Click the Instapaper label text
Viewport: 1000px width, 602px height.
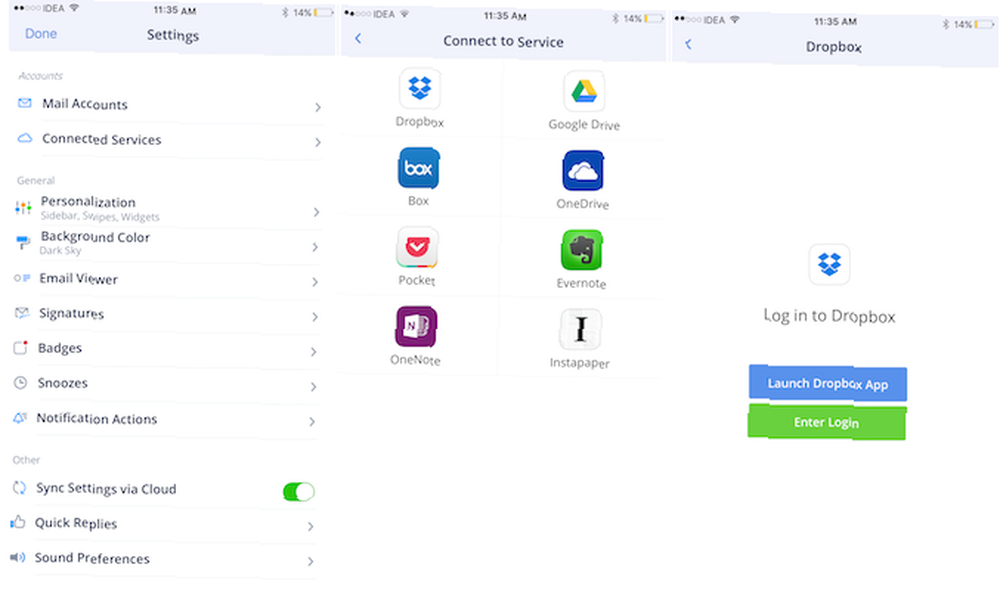pos(580,363)
